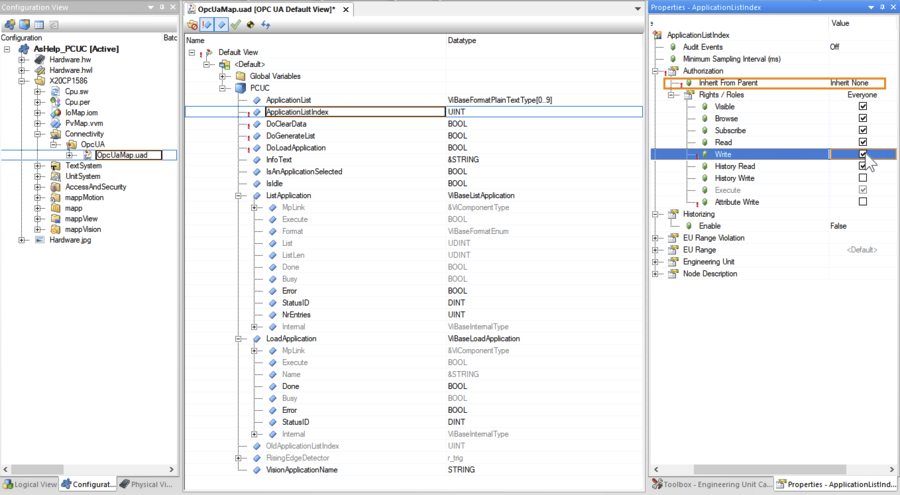Click the folder with red stop sign toolbar icon
This screenshot has width=900, height=495.
192,25
